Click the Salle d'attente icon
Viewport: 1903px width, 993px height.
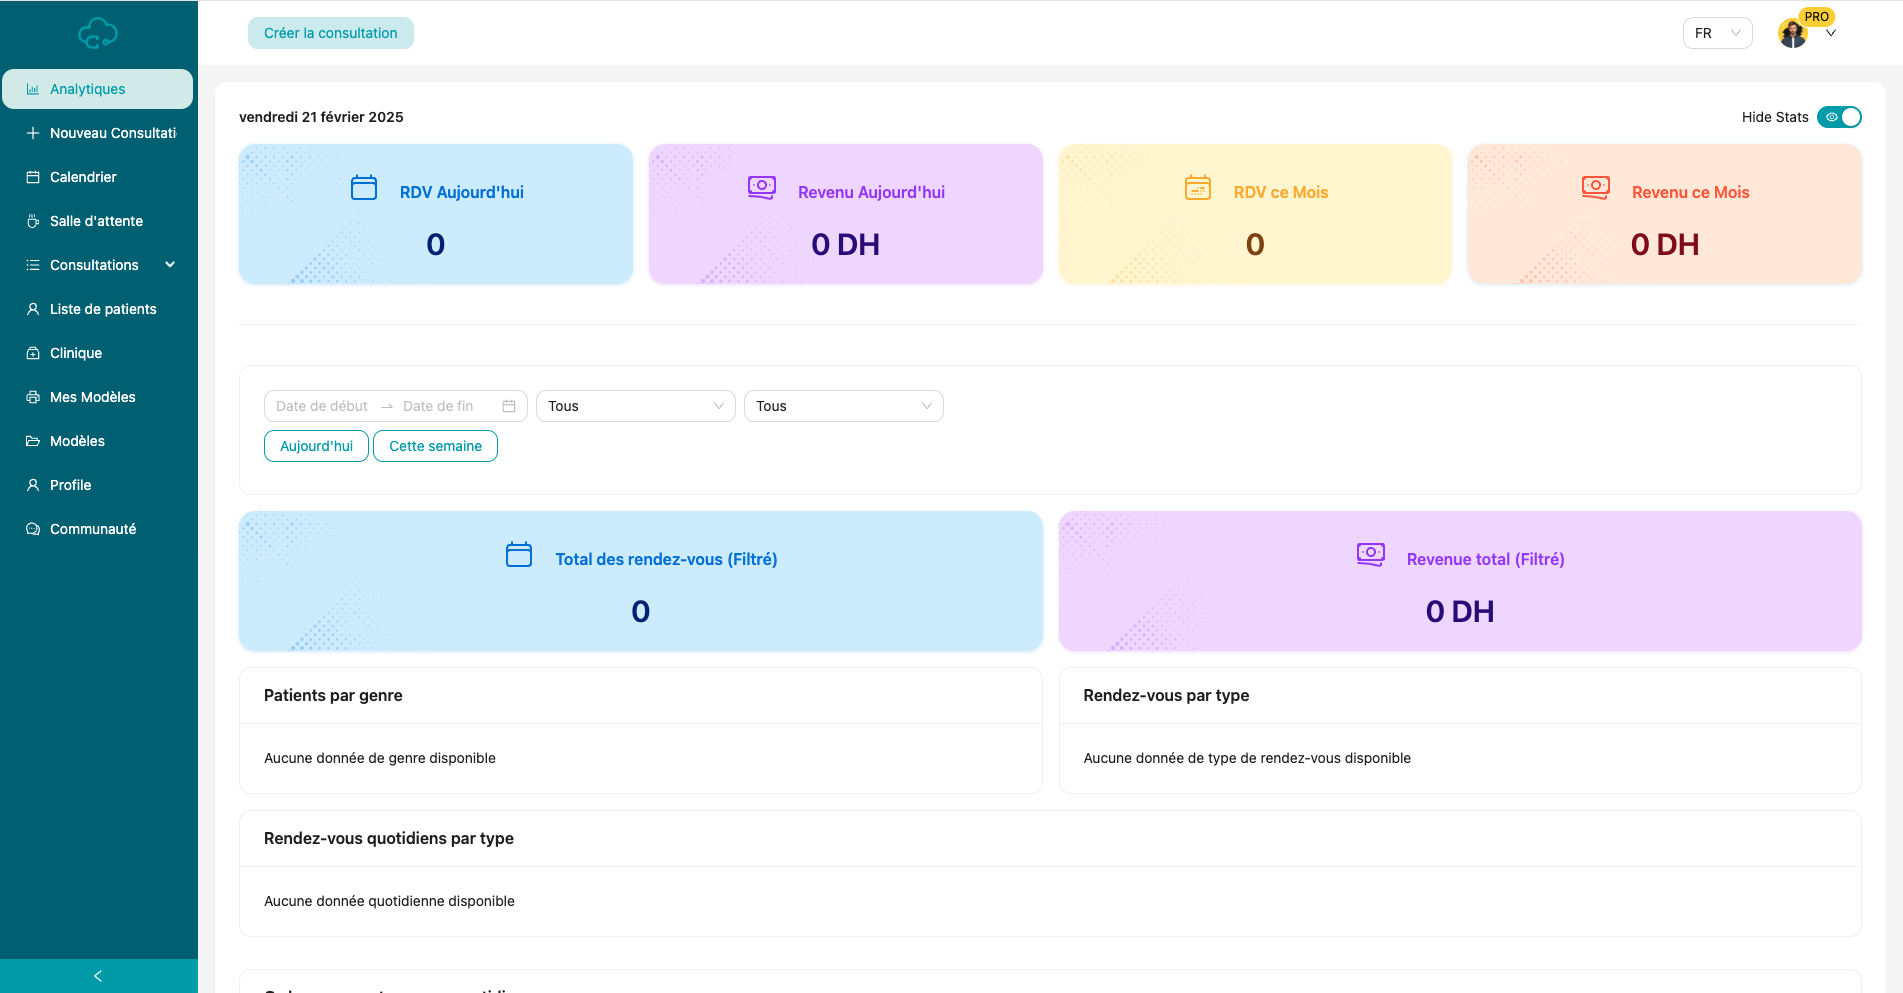click(x=33, y=221)
